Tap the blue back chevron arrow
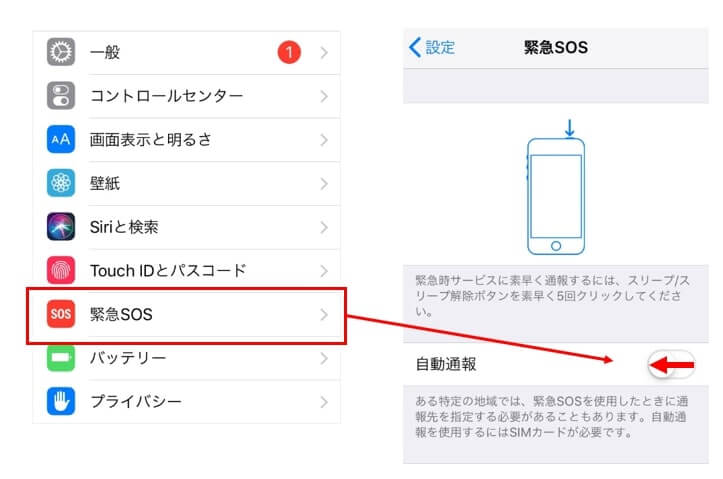The width and height of the screenshot is (723, 479). coord(415,47)
